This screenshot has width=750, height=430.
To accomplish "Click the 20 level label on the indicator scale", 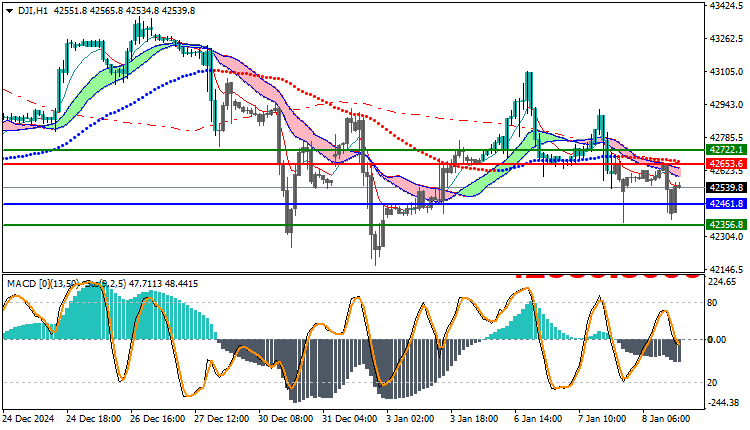I will tap(712, 383).
